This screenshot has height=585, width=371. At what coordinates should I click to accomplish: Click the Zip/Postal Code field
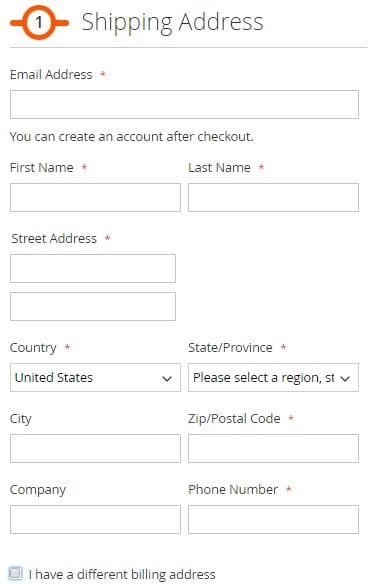pyautogui.click(x=273, y=448)
